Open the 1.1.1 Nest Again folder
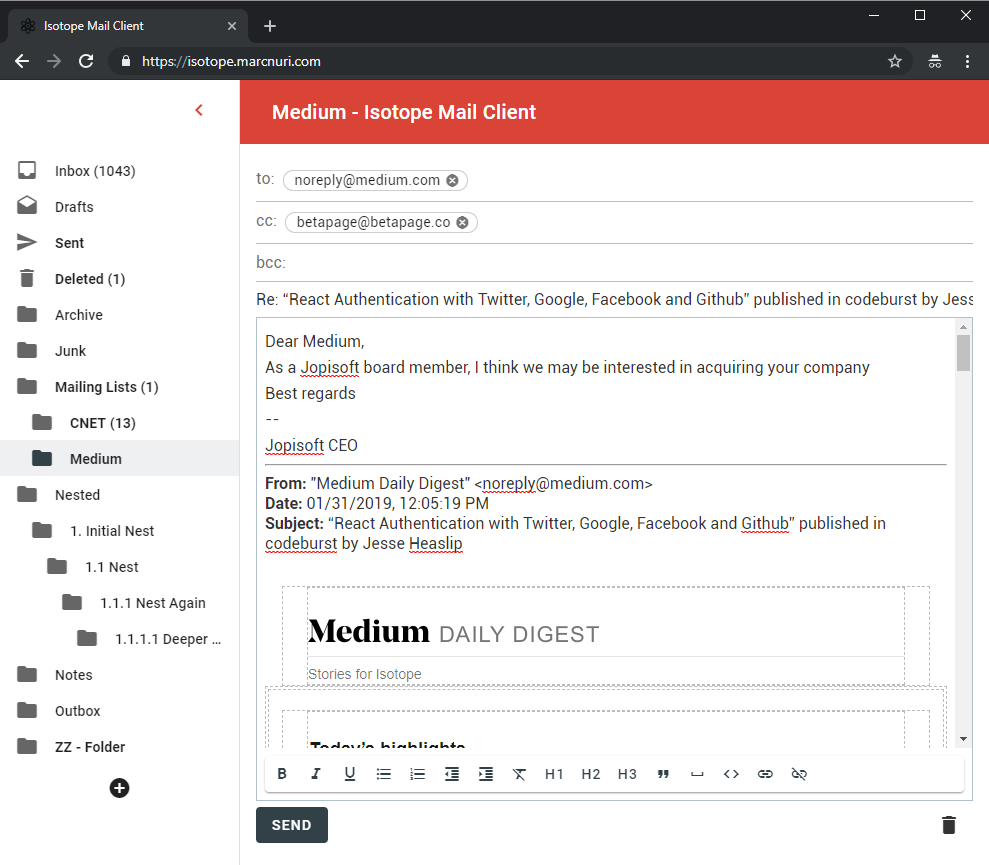The width and height of the screenshot is (989, 865). coord(119,603)
